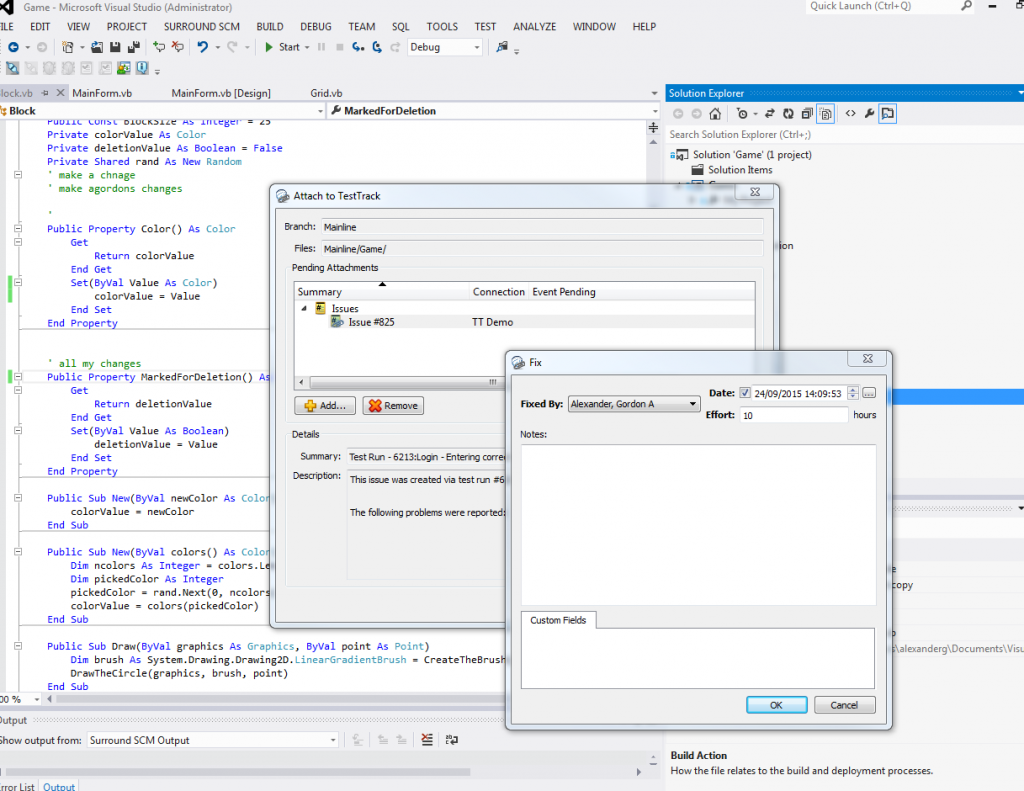The width and height of the screenshot is (1024, 791).
Task: Click the Pending Changes Filter clock icon
Action: tap(742, 114)
